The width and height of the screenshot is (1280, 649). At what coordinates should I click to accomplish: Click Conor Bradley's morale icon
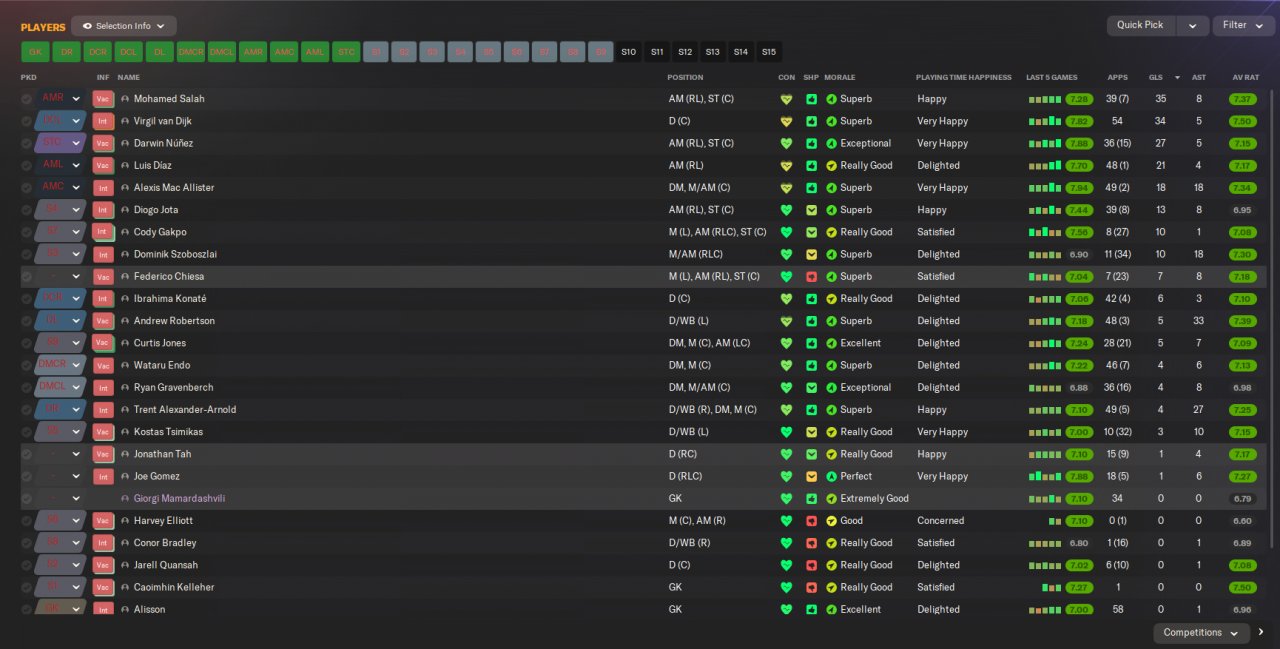(x=832, y=543)
